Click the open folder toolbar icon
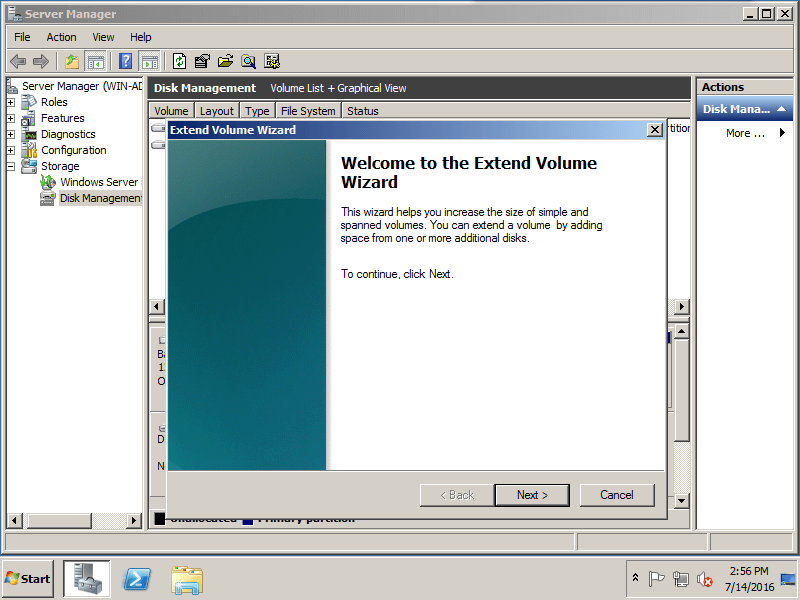The image size is (800, 600). [225, 62]
